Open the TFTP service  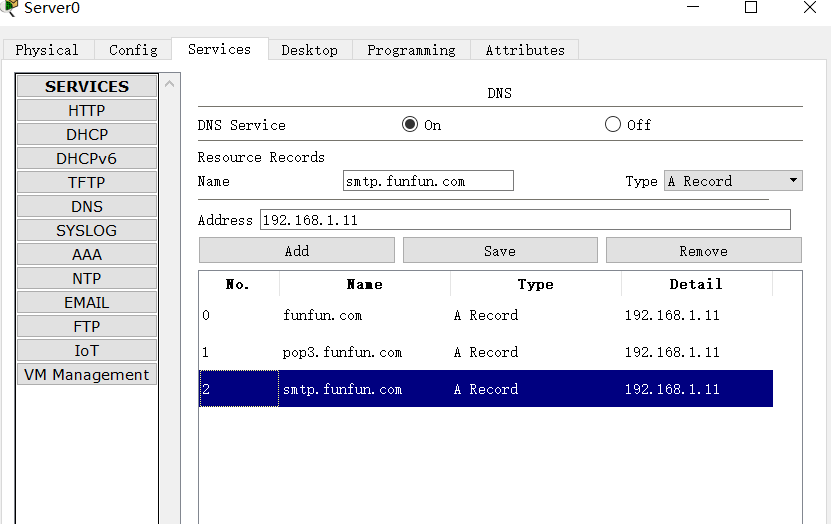[87, 182]
